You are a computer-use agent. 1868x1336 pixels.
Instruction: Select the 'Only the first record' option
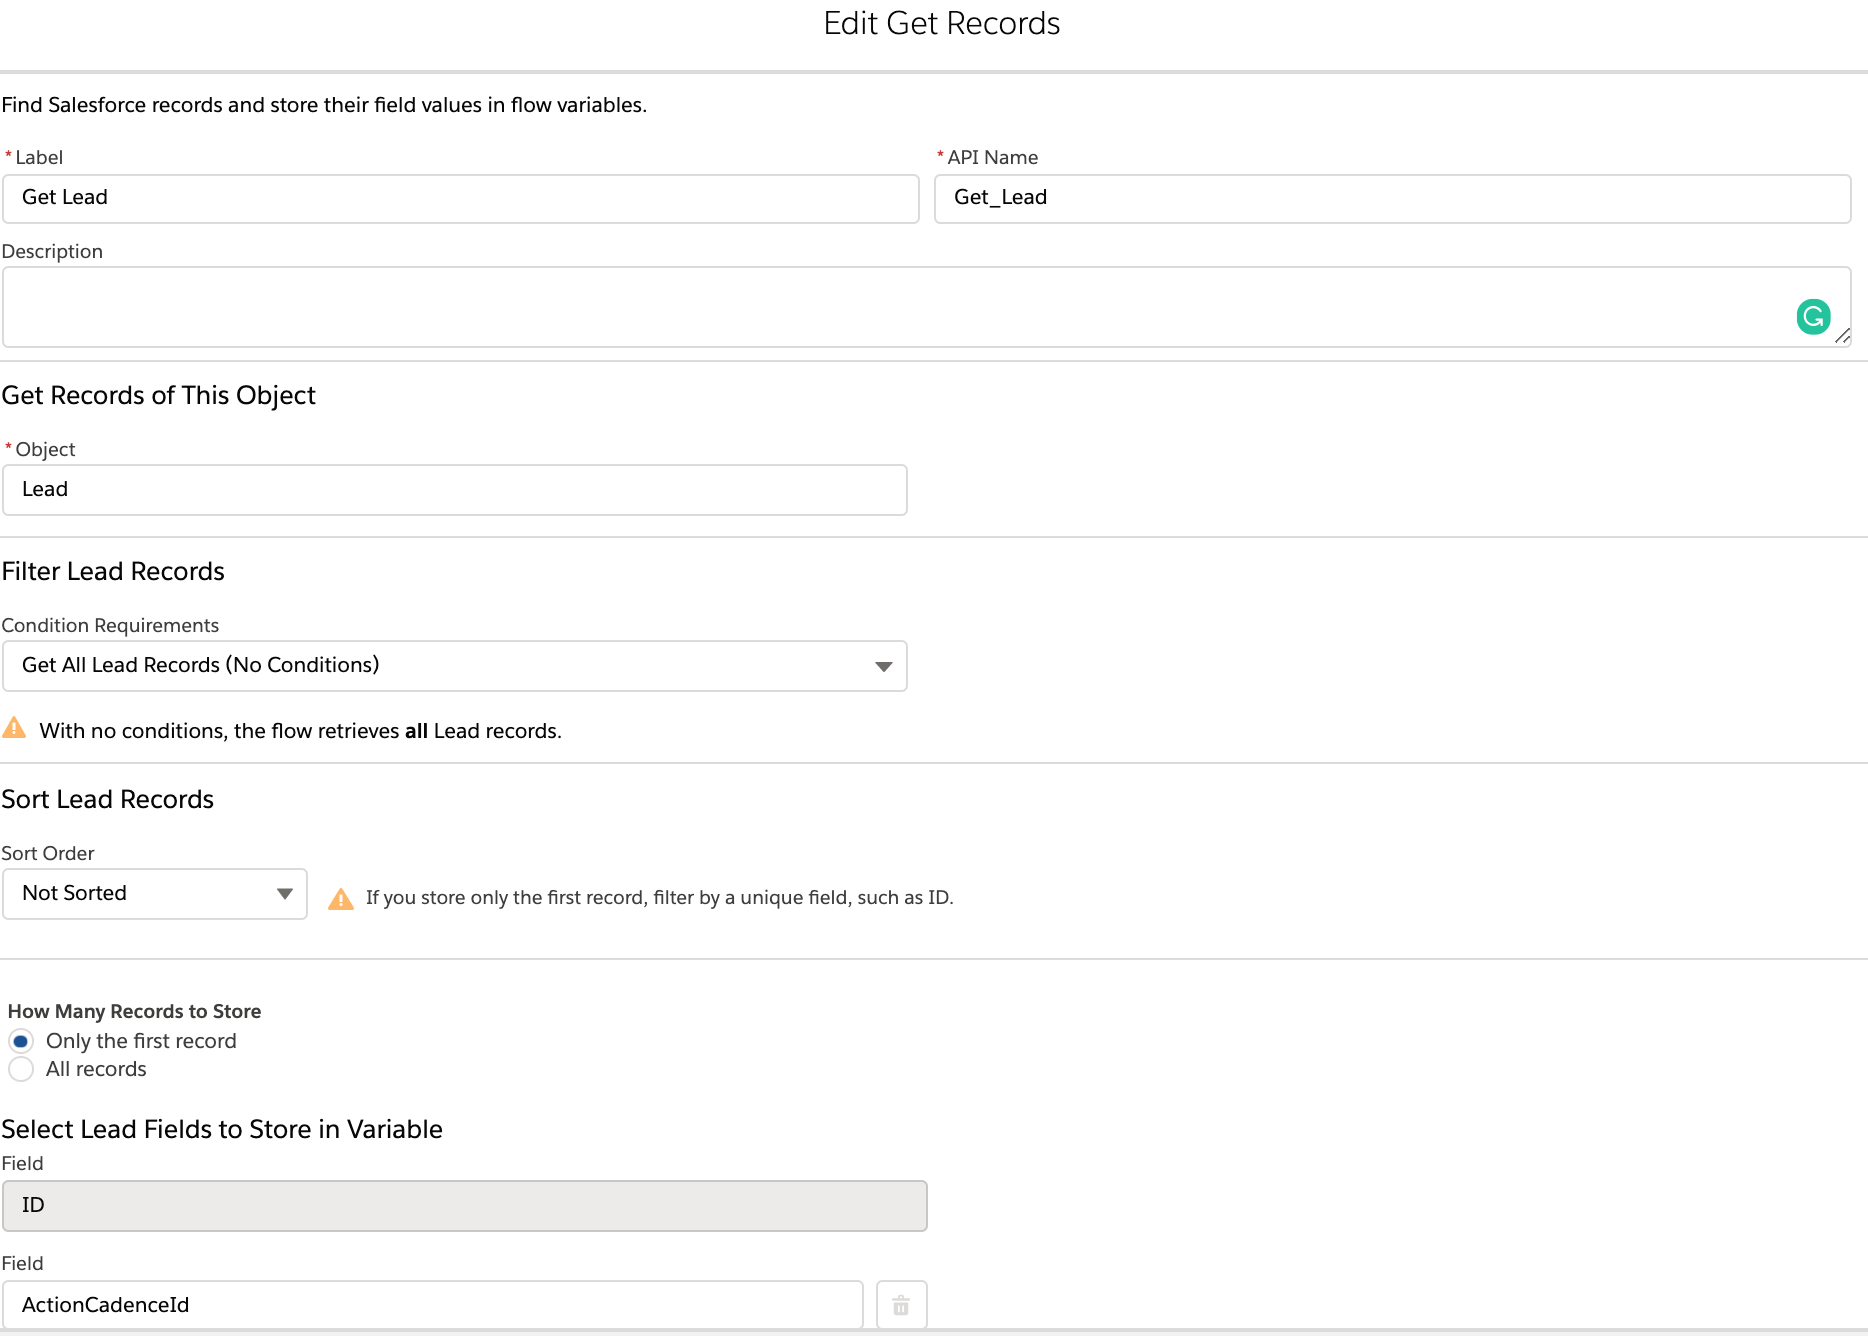[x=21, y=1041]
